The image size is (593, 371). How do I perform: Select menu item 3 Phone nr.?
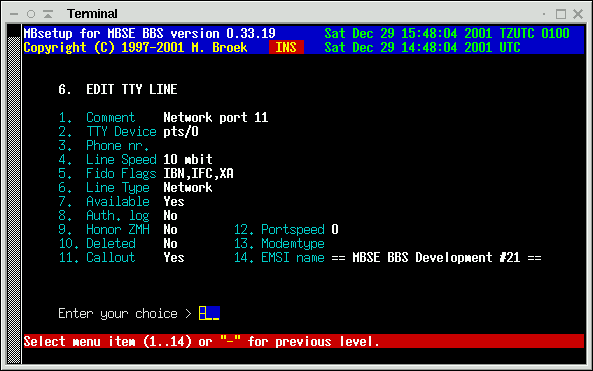[104, 146]
